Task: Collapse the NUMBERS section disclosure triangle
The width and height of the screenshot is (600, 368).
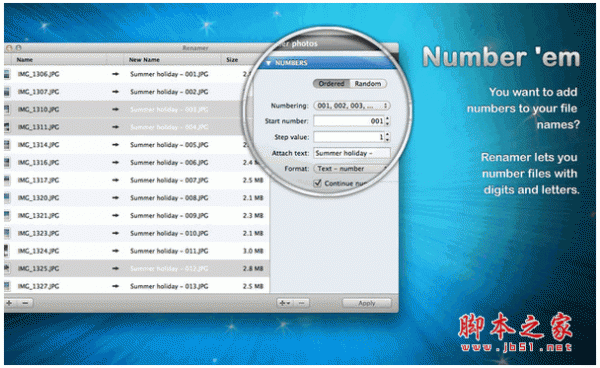Action: pyautogui.click(x=269, y=63)
